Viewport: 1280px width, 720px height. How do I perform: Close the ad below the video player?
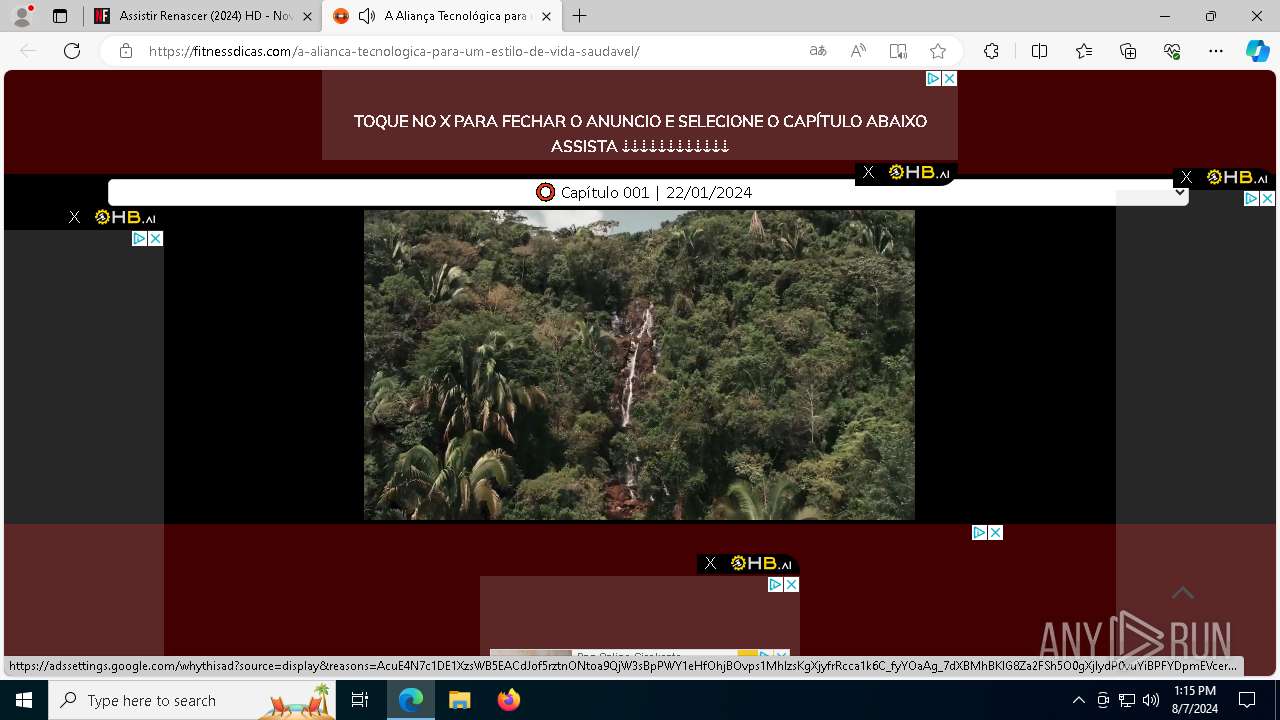click(x=995, y=532)
